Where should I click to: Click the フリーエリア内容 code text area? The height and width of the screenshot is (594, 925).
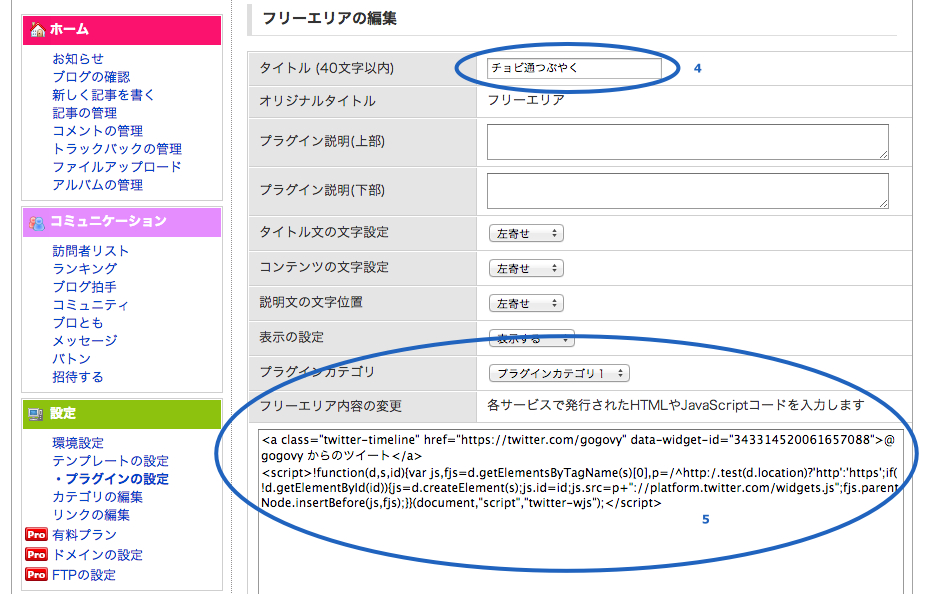580,512
